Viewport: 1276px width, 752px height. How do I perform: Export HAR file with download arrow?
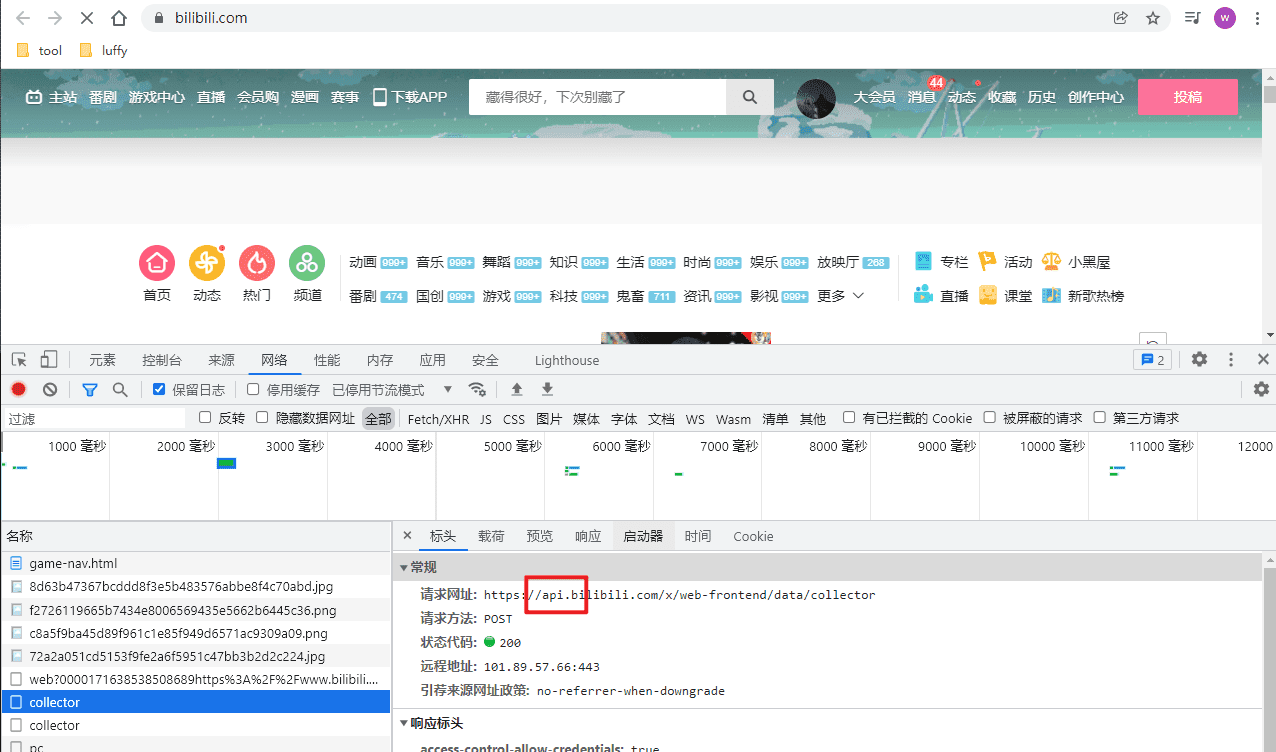click(547, 389)
